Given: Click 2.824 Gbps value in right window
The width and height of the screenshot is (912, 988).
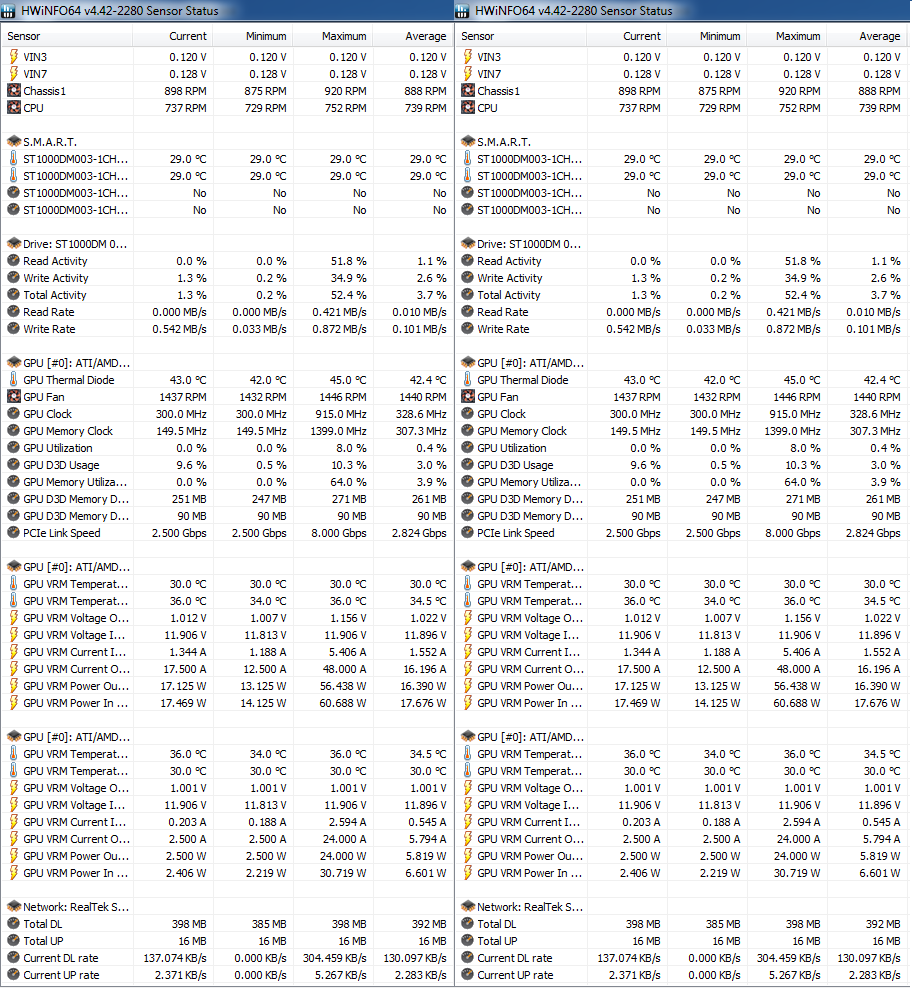Looking at the screenshot, I should [873, 533].
